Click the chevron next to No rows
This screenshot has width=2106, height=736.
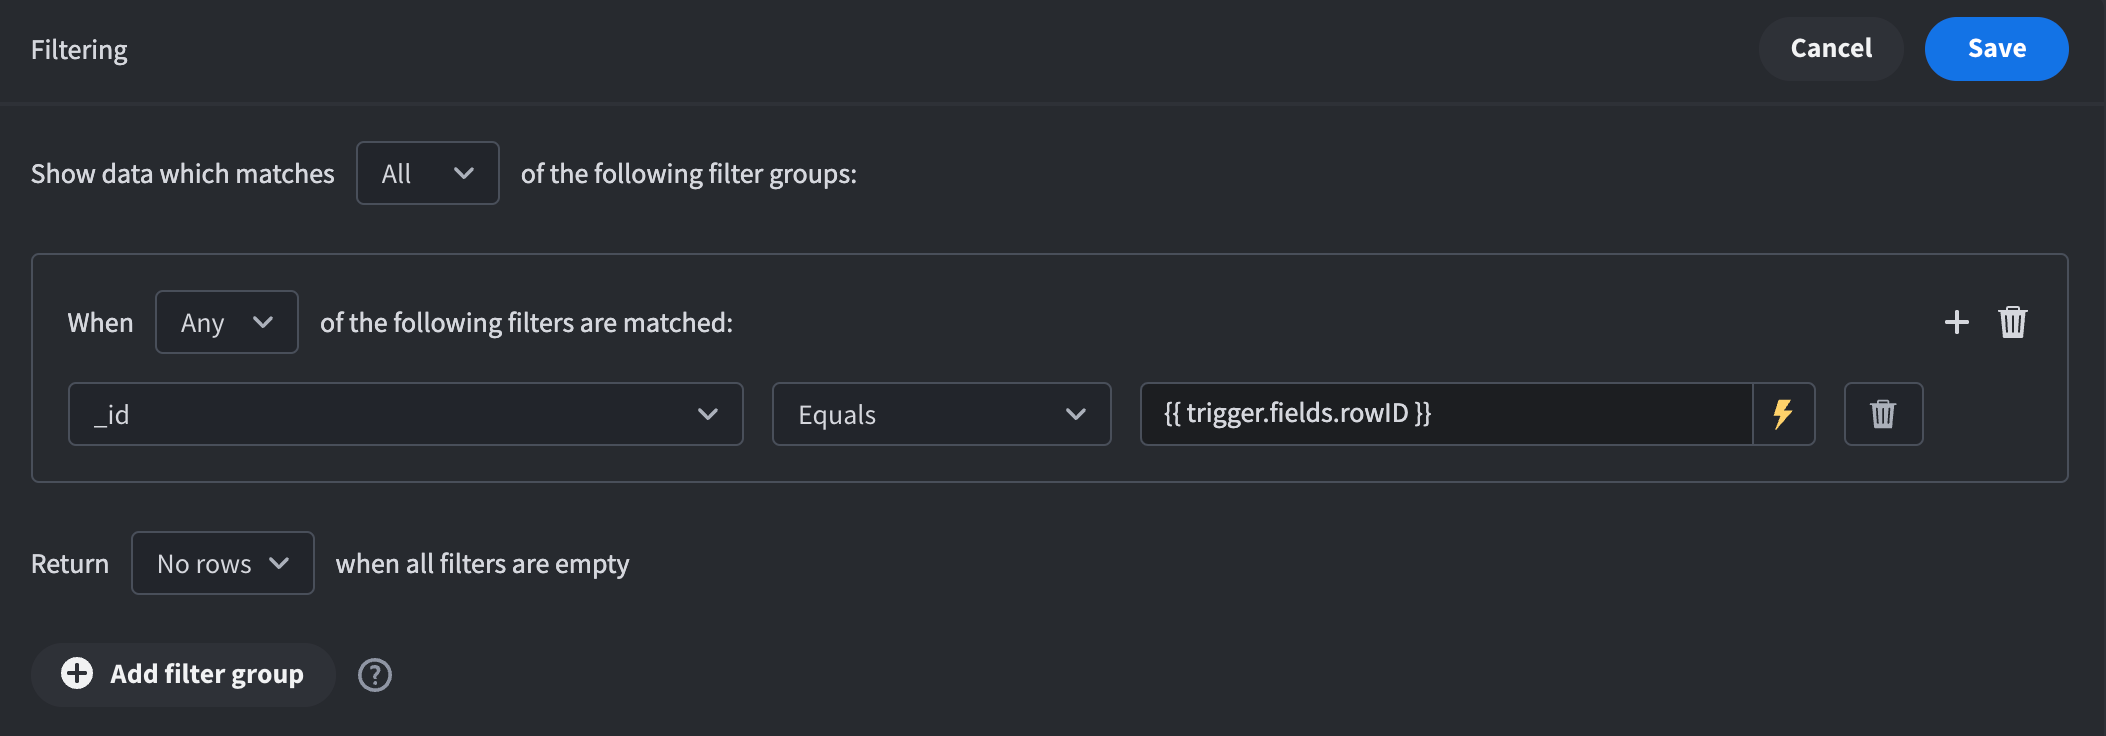tap(279, 563)
